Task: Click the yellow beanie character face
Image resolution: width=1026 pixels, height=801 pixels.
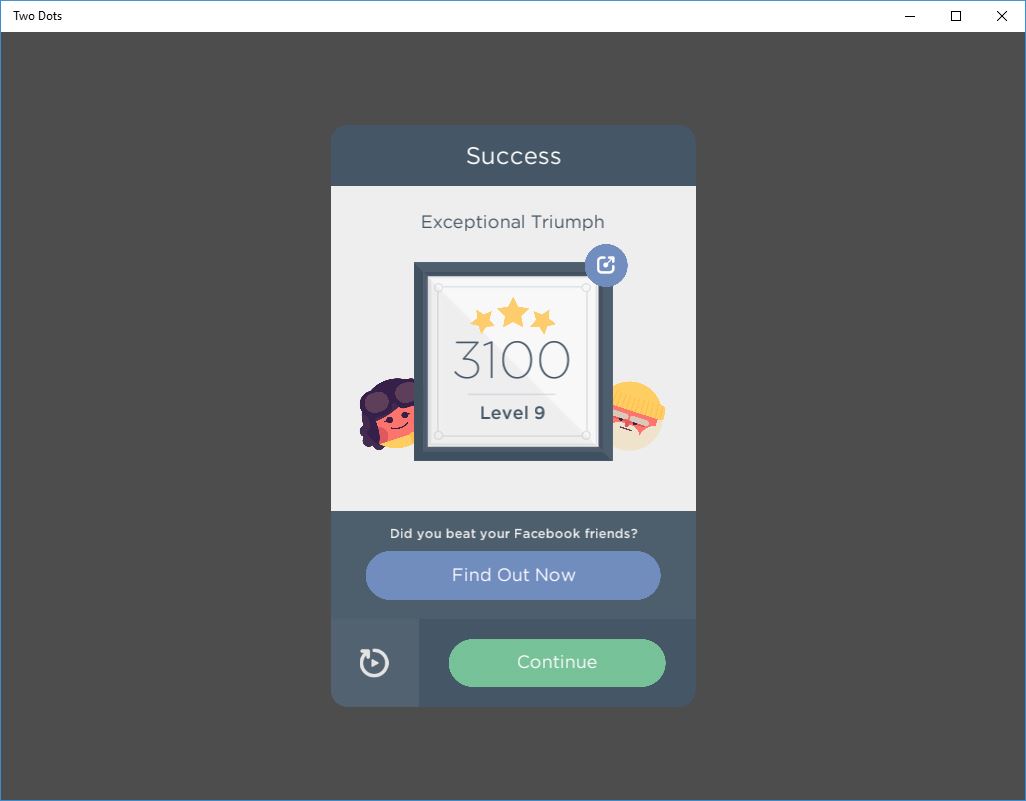Action: click(x=637, y=416)
